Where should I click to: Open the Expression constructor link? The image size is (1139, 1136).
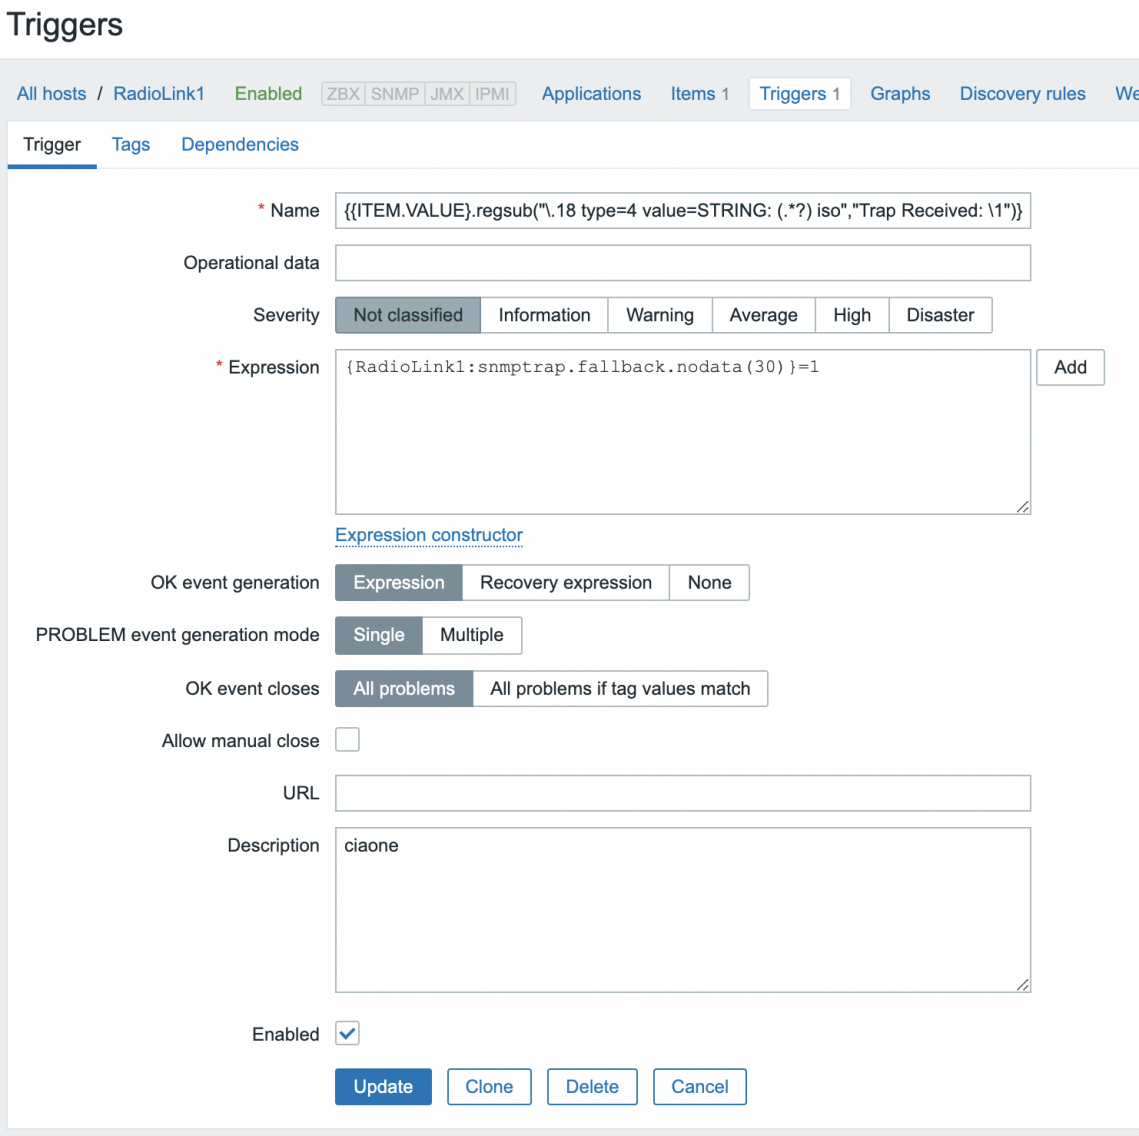429,535
